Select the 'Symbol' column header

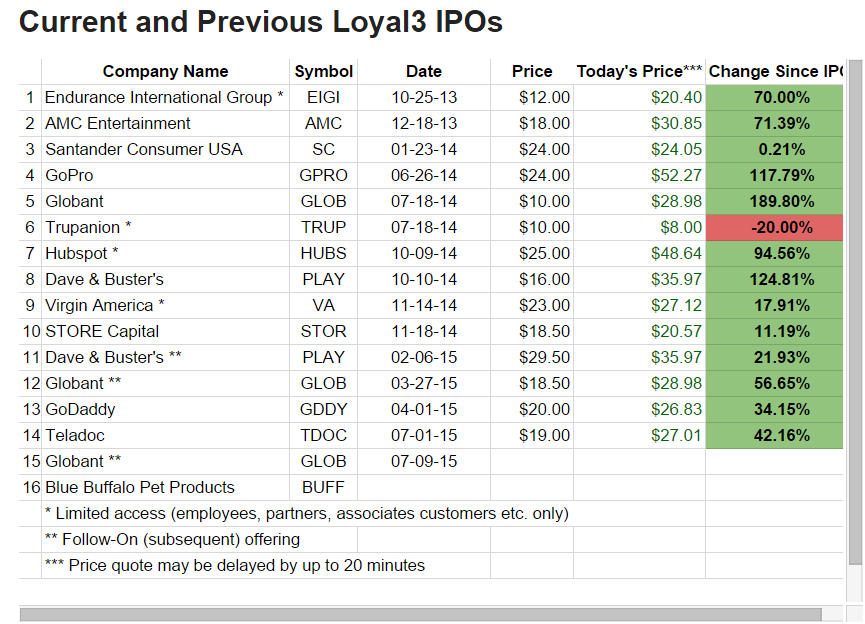coord(323,72)
